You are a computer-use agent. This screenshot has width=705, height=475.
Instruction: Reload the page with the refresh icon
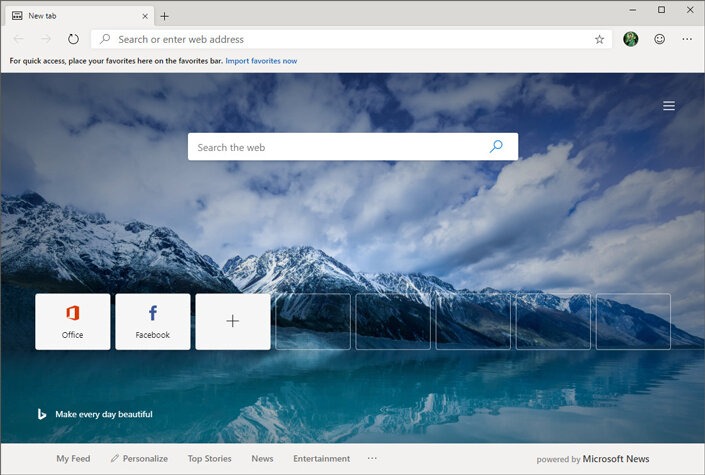tap(73, 39)
